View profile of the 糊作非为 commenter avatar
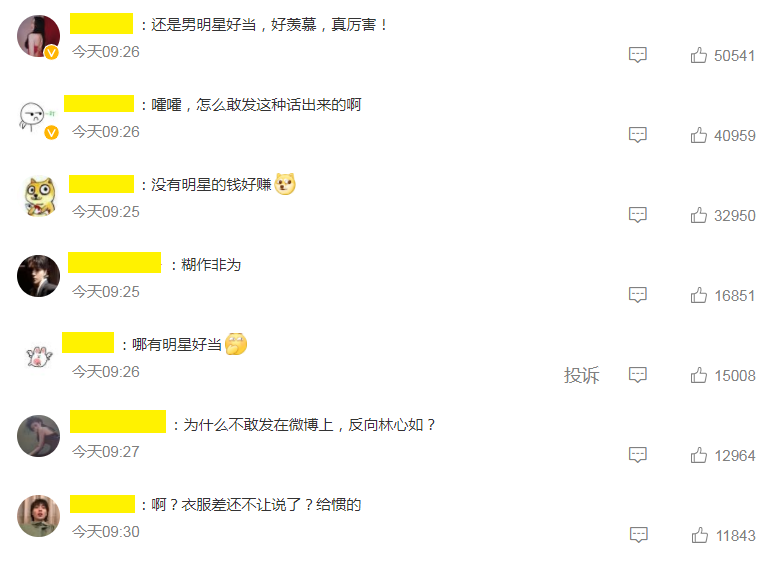 [x=38, y=276]
